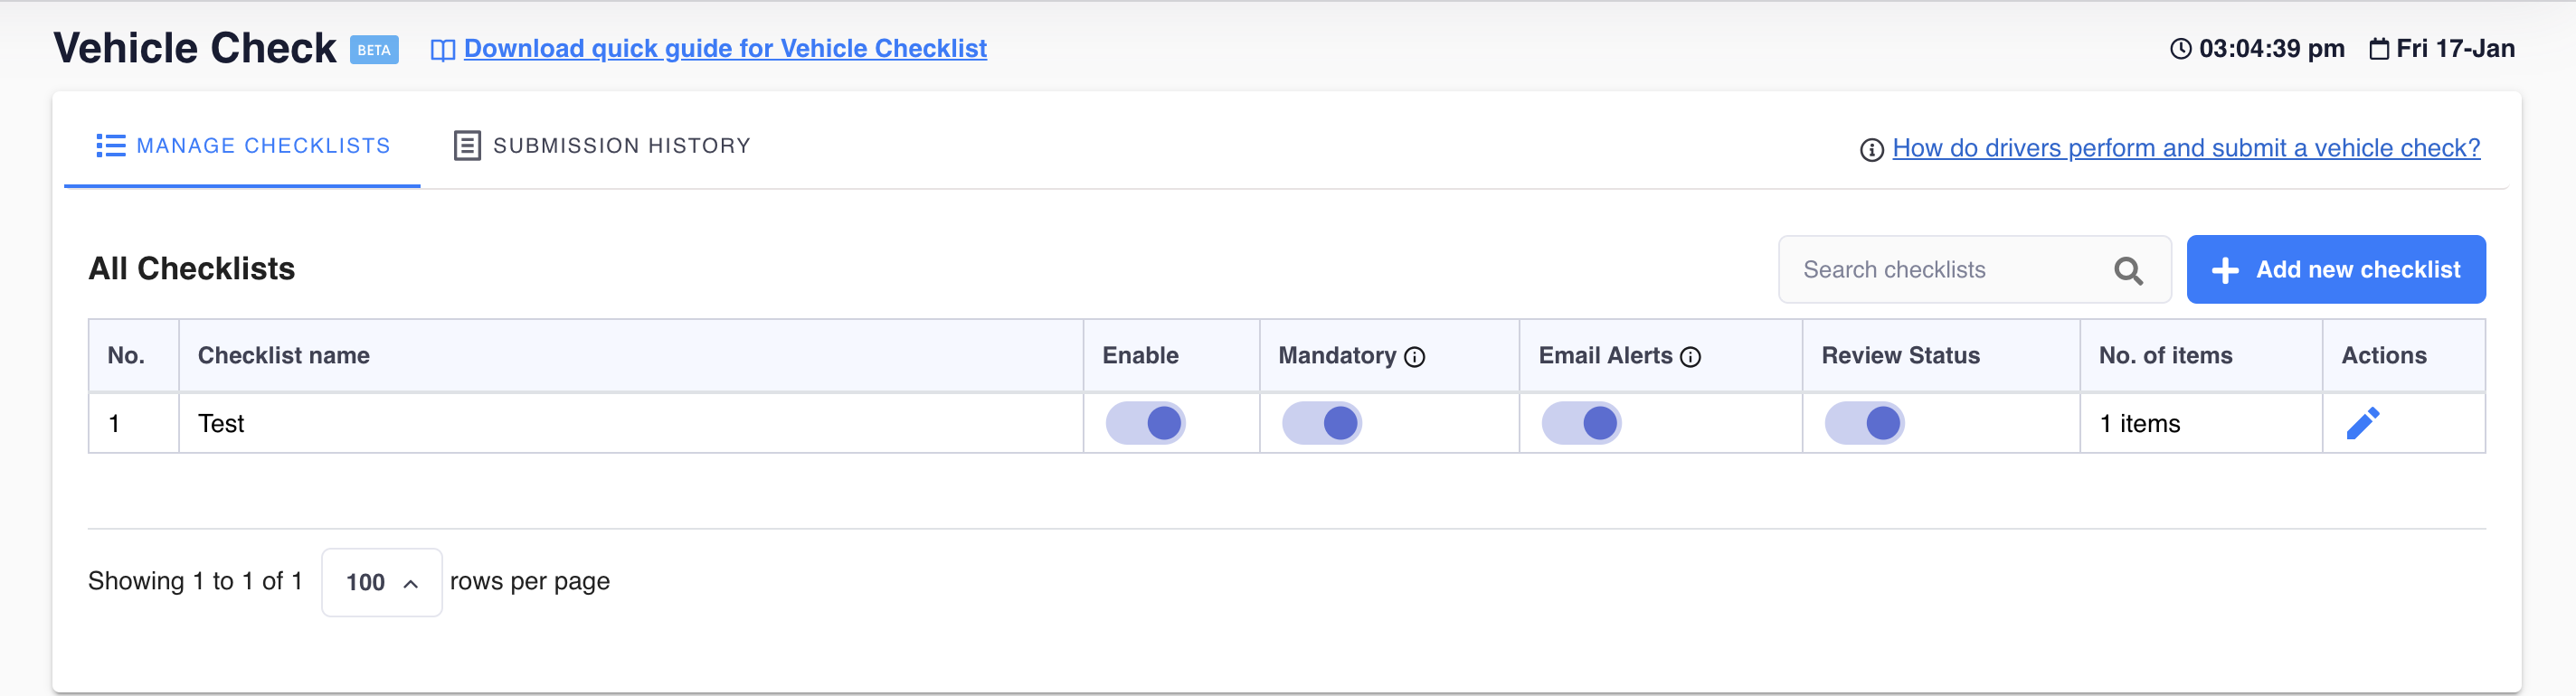Disable Email Alerts for Test checklist

coord(1581,423)
